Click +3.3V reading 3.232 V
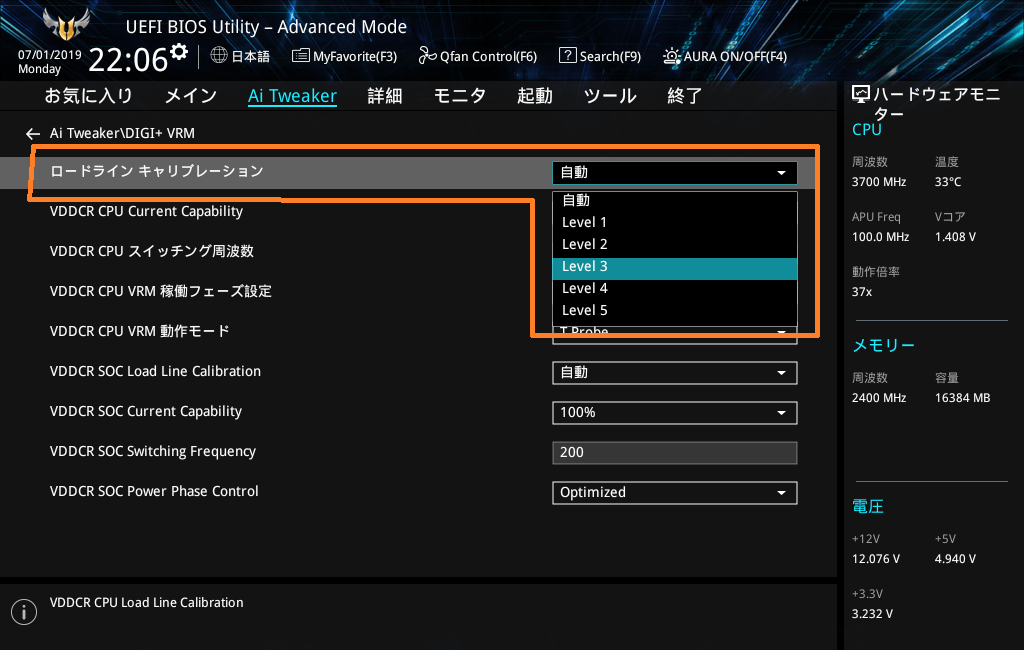The width and height of the screenshot is (1024, 650). point(872,614)
